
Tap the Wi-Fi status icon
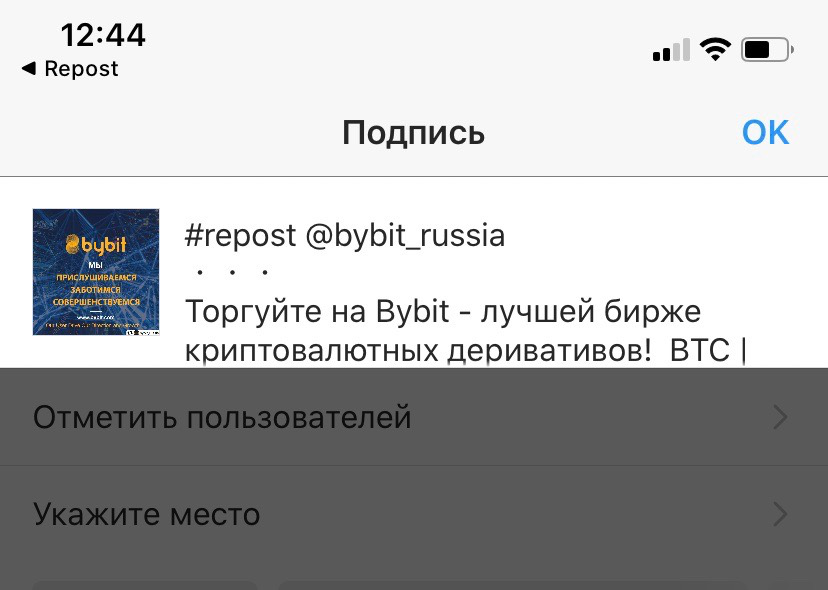coord(715,50)
